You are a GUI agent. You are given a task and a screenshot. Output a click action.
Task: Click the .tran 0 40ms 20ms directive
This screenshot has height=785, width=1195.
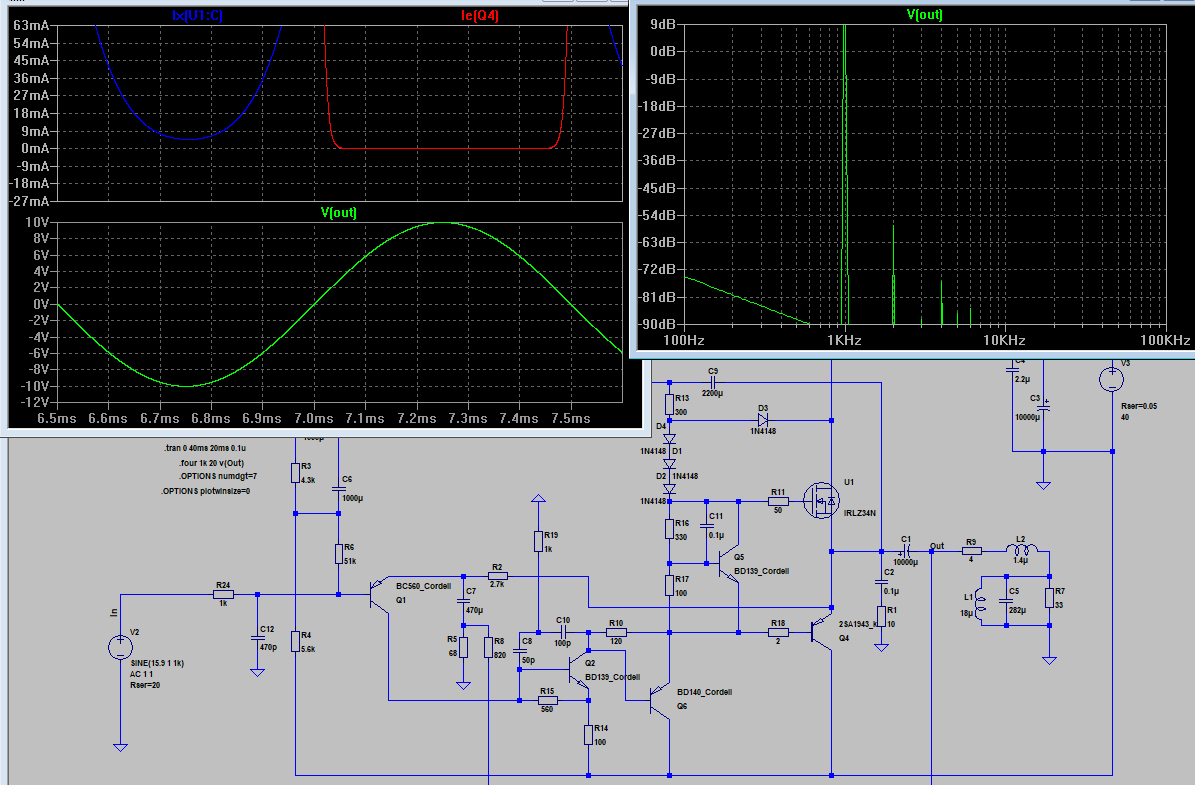[x=205, y=448]
